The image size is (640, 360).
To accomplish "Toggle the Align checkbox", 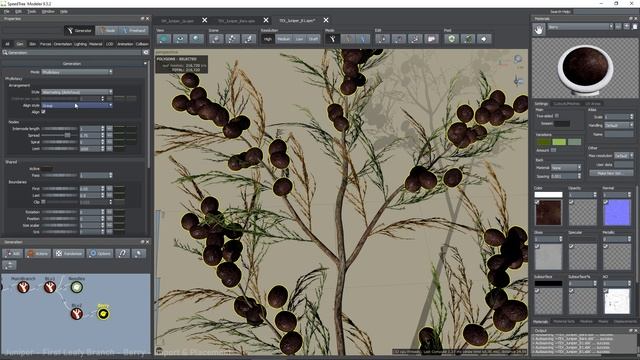I will tap(43, 111).
